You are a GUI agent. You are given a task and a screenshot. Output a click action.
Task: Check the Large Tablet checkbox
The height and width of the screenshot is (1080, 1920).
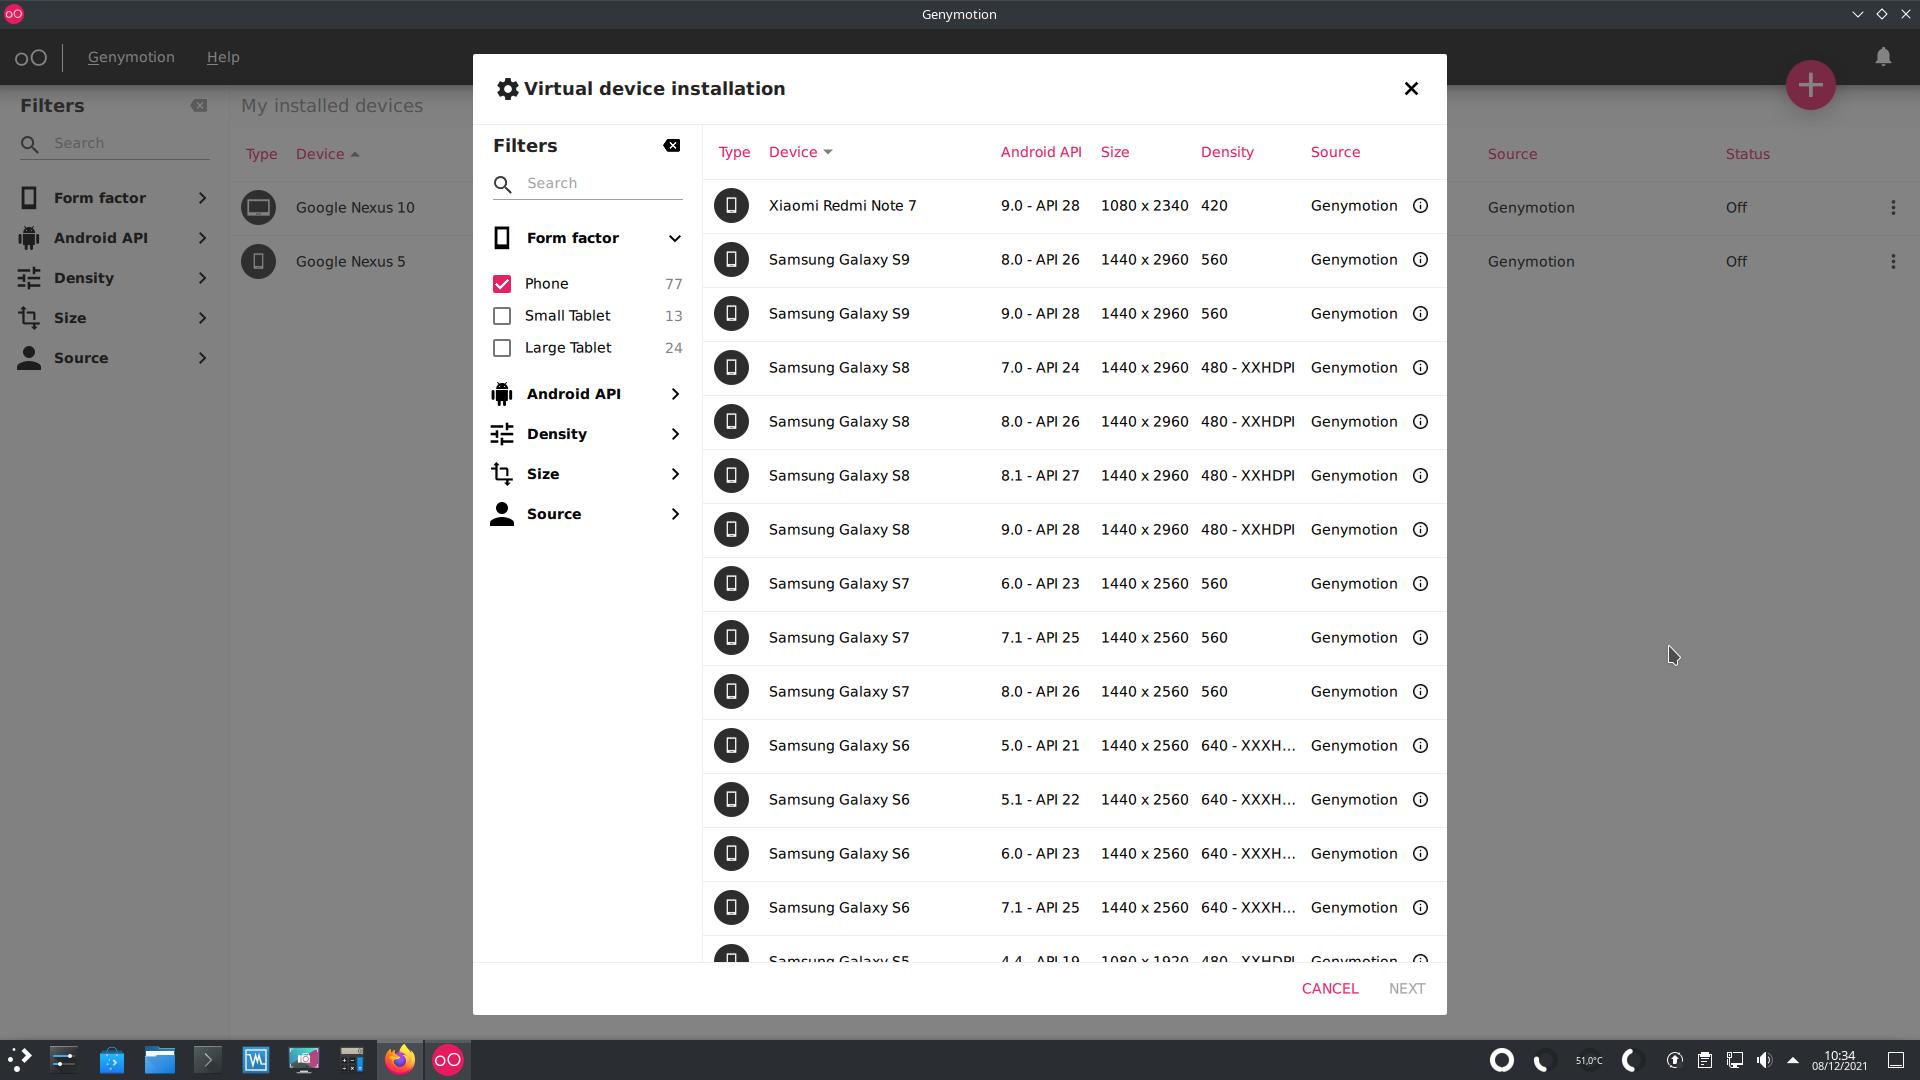(x=502, y=348)
